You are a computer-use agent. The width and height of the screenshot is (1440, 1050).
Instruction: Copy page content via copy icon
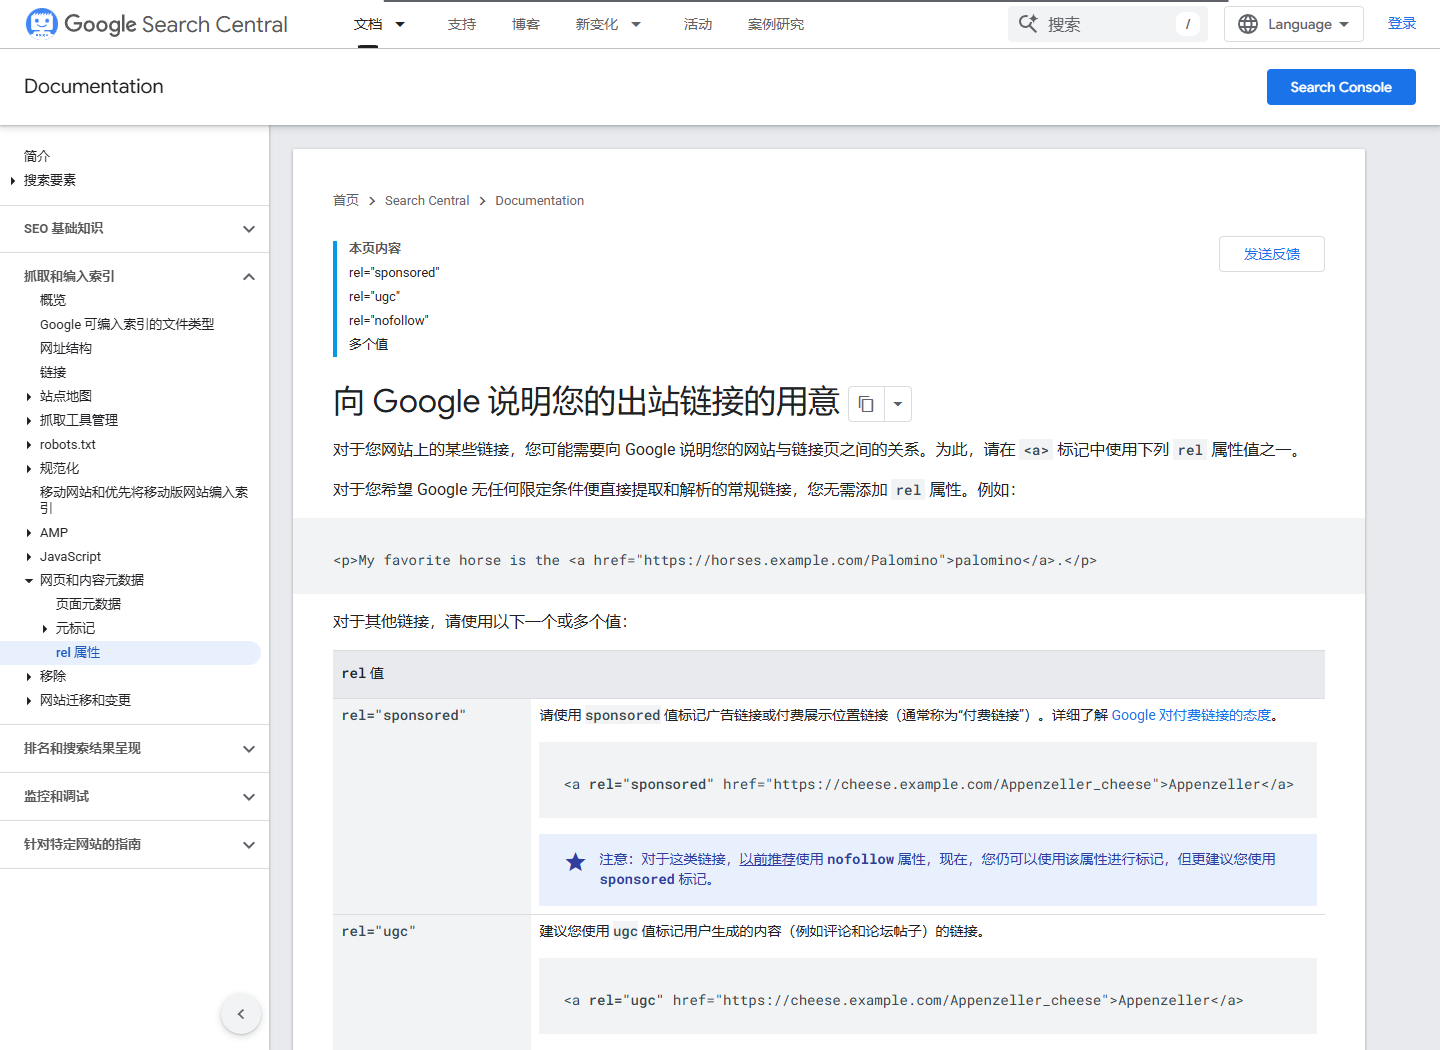866,404
